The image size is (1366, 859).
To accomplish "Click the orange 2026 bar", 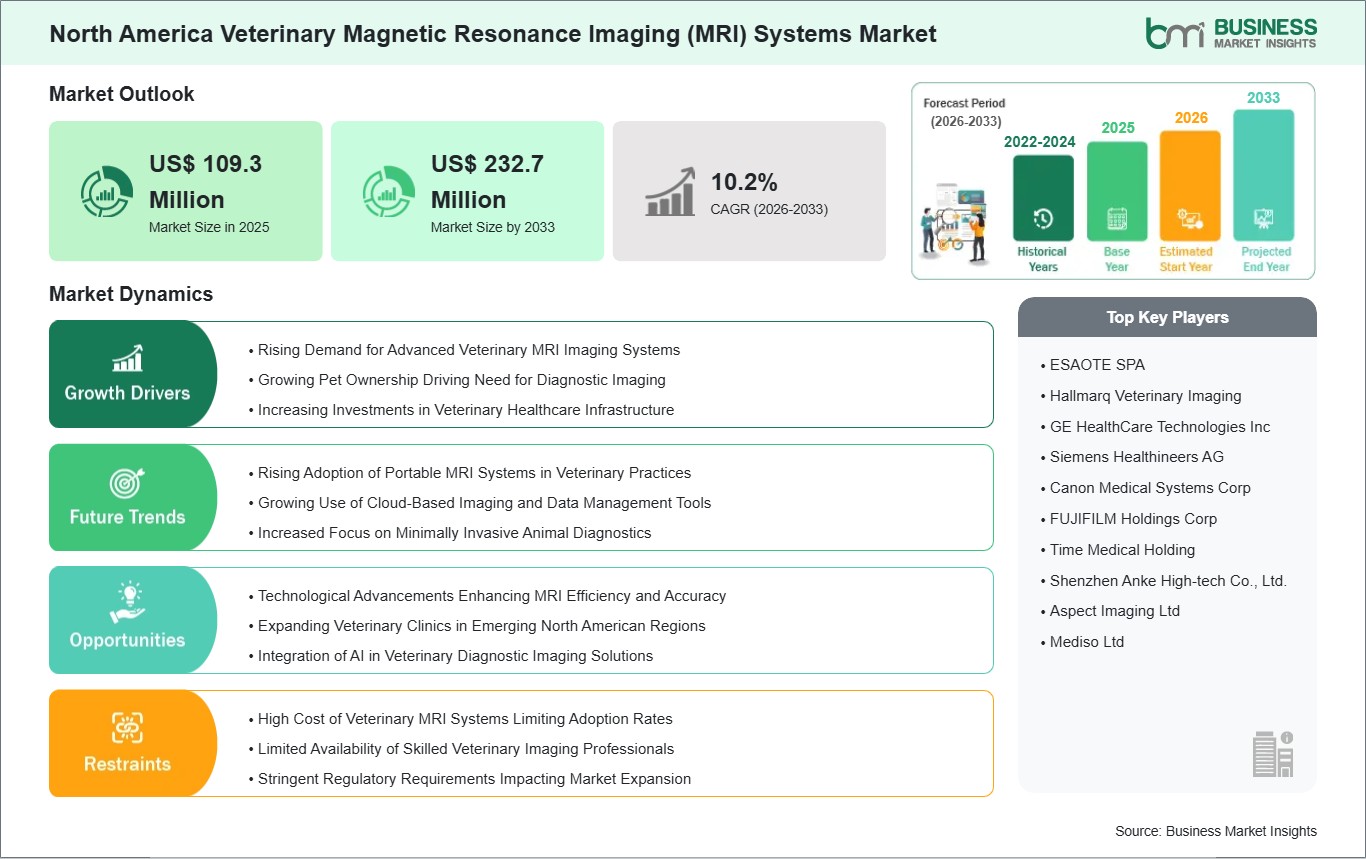I will point(1190,186).
